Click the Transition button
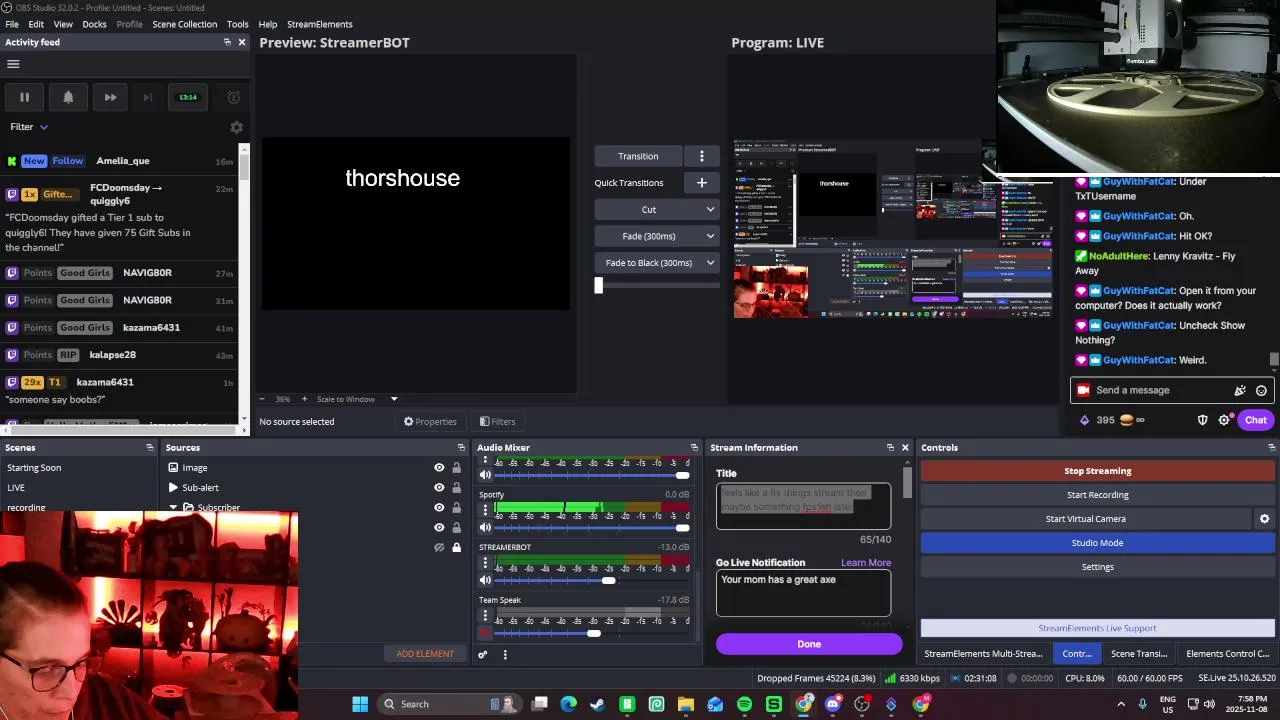The image size is (1280, 720). coord(638,156)
